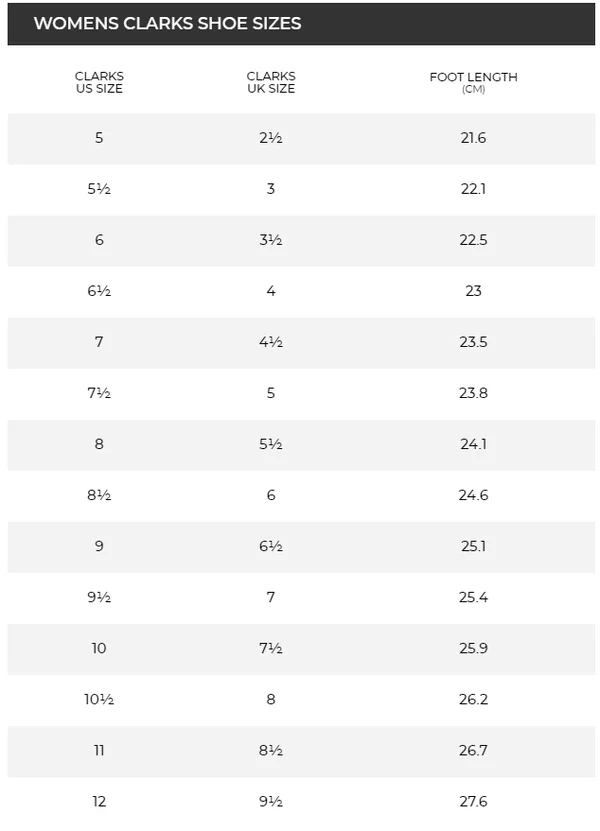
Task: Click foot length 26.2 value
Action: click(473, 700)
